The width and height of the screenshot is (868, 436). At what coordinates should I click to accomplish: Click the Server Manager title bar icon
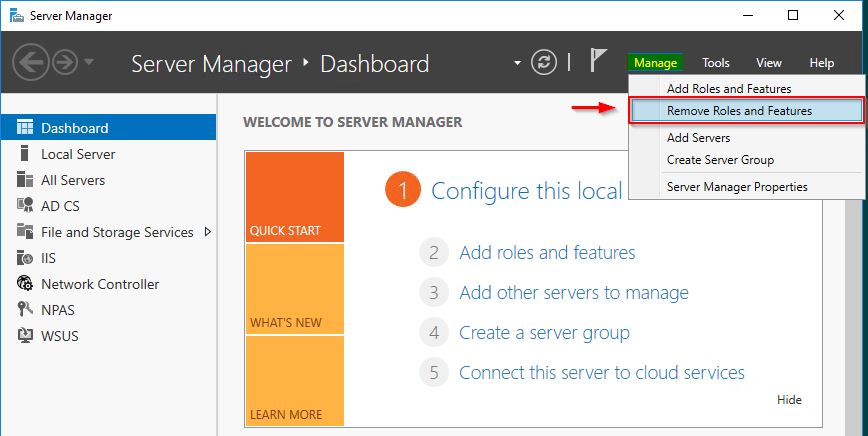(17, 15)
